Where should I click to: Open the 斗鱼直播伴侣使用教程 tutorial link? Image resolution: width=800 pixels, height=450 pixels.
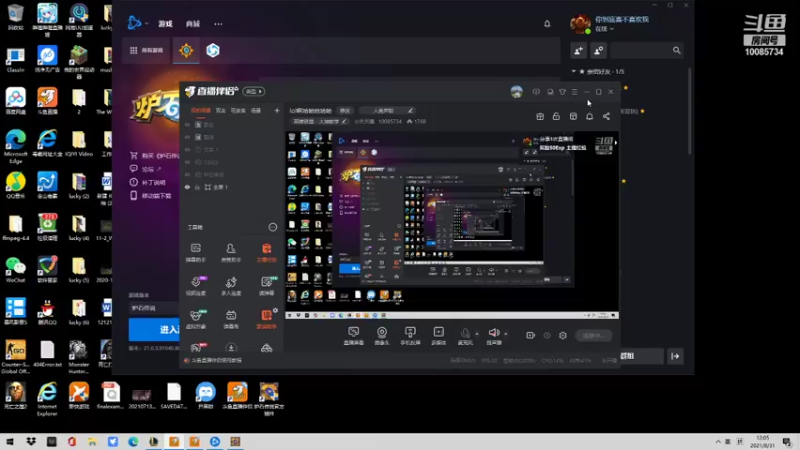(x=216, y=360)
